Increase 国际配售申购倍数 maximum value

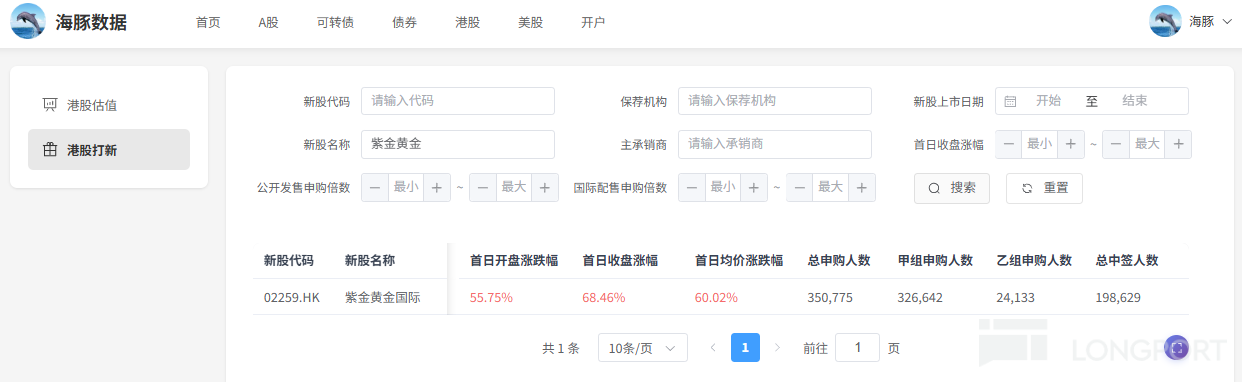(862, 187)
